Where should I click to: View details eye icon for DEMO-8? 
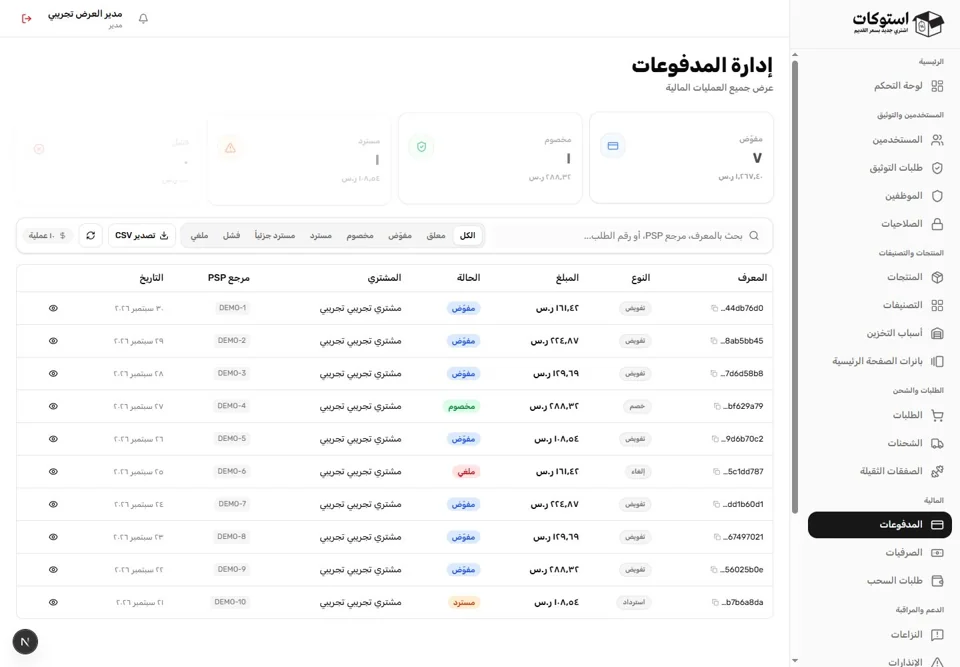[x=53, y=537]
